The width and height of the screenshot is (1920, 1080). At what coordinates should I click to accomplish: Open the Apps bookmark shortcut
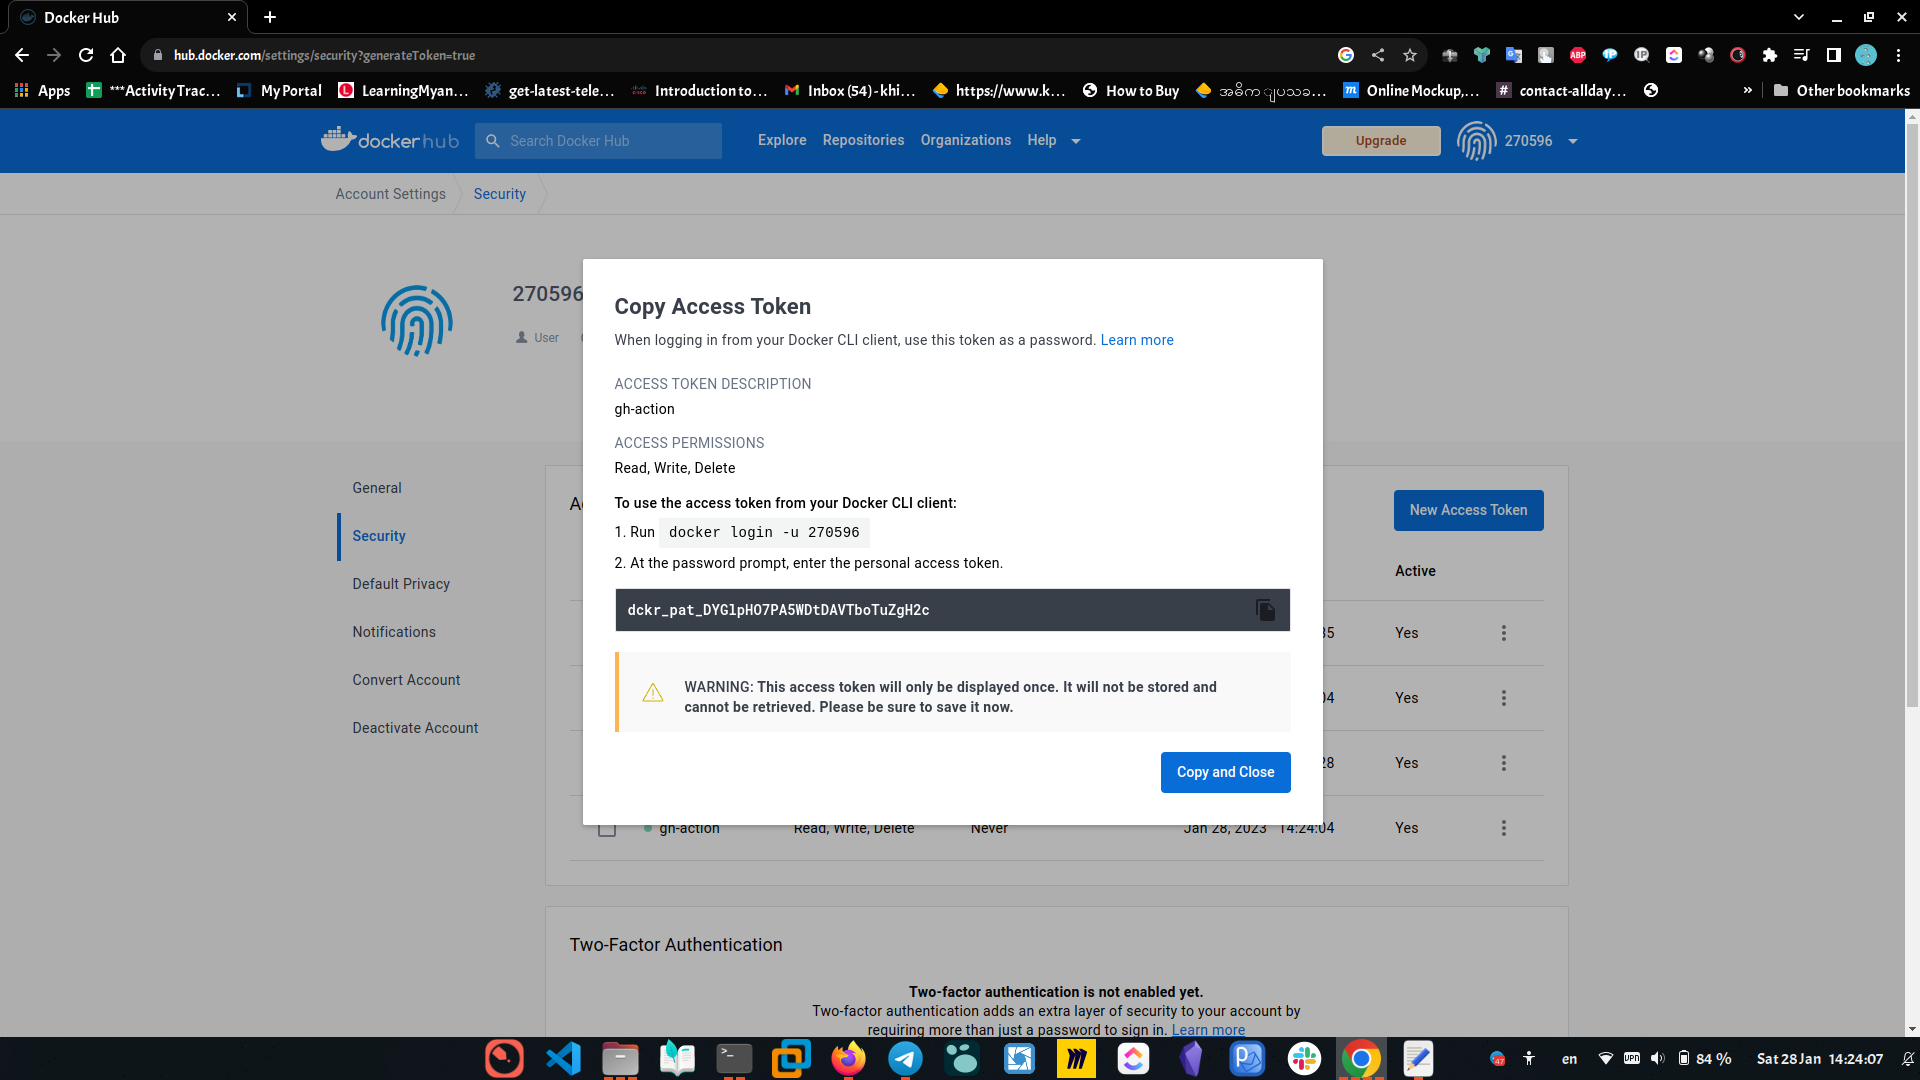click(42, 90)
